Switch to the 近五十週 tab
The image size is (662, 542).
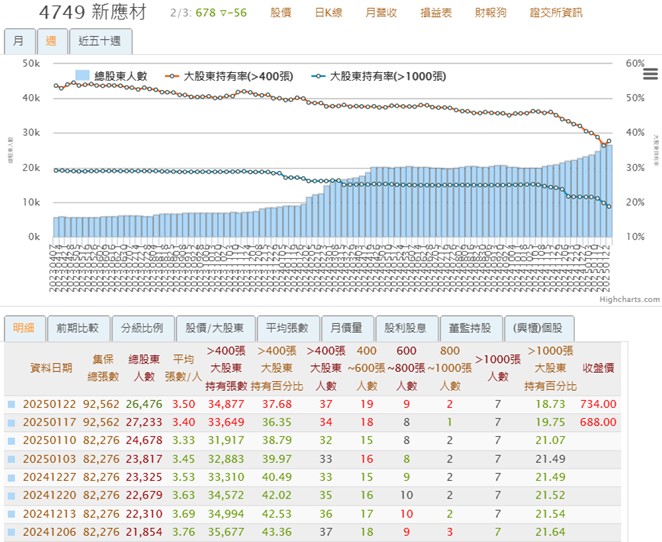[100, 41]
